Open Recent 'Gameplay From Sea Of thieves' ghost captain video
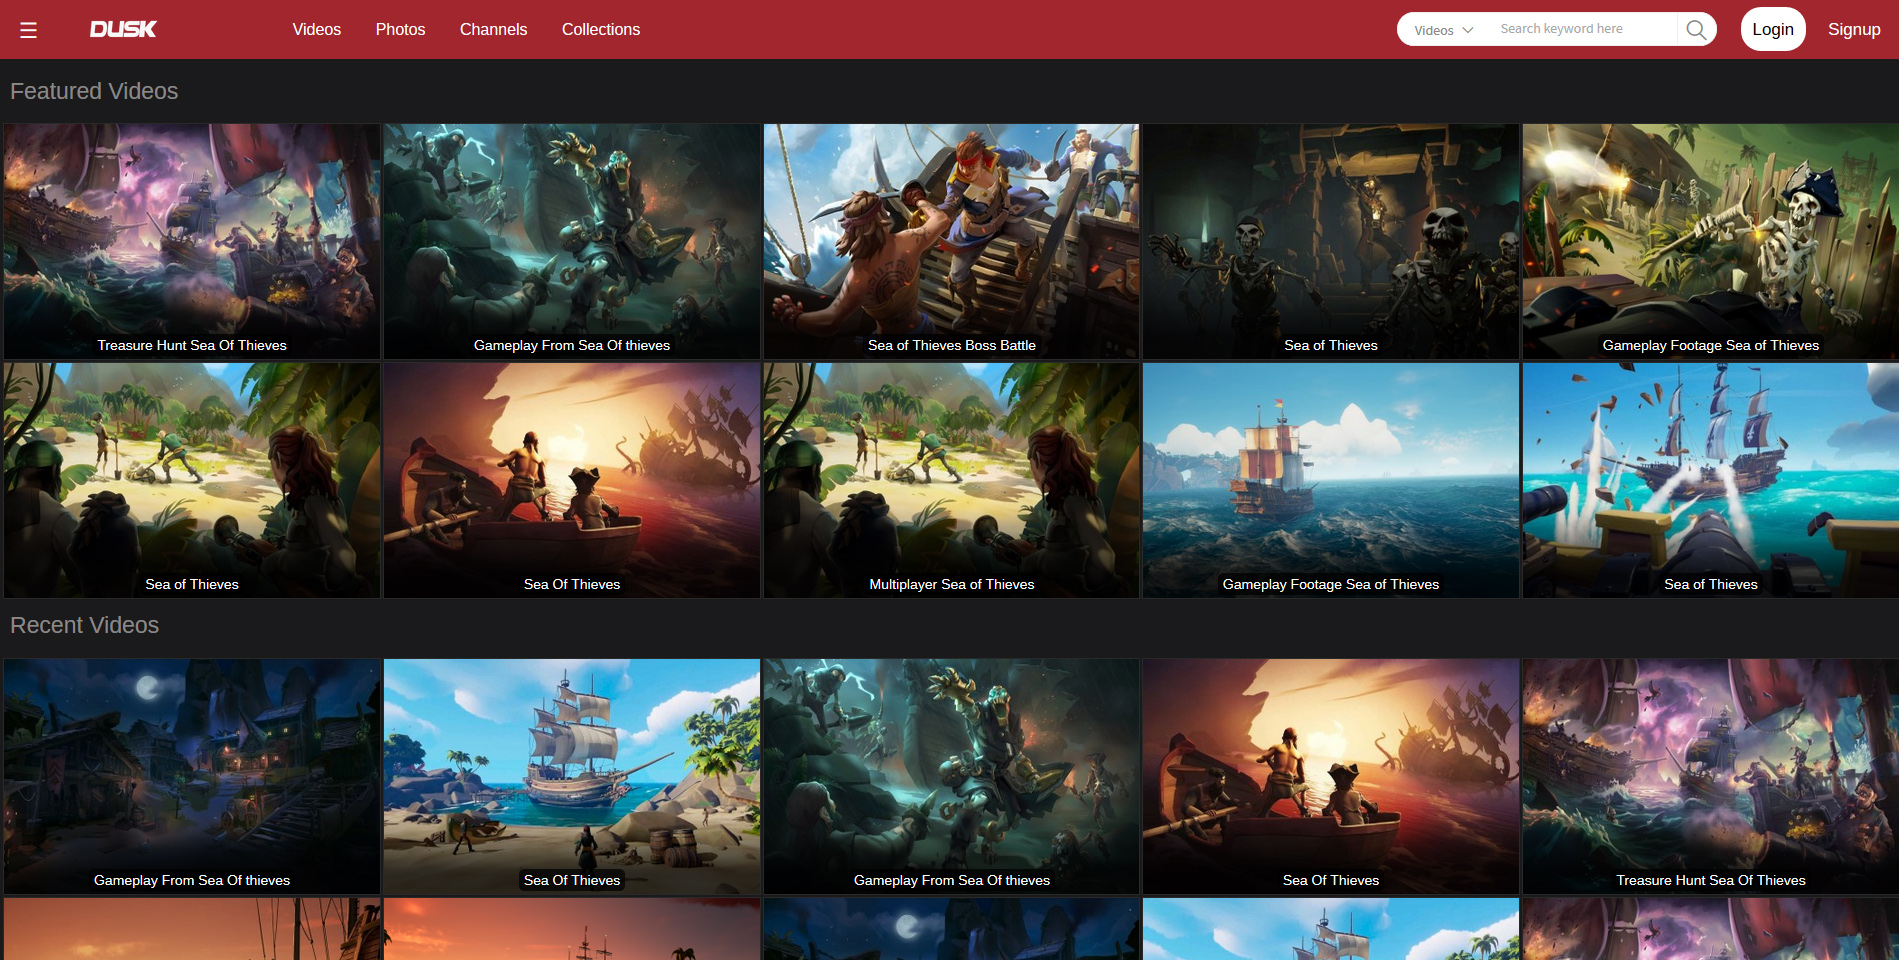 [952, 776]
